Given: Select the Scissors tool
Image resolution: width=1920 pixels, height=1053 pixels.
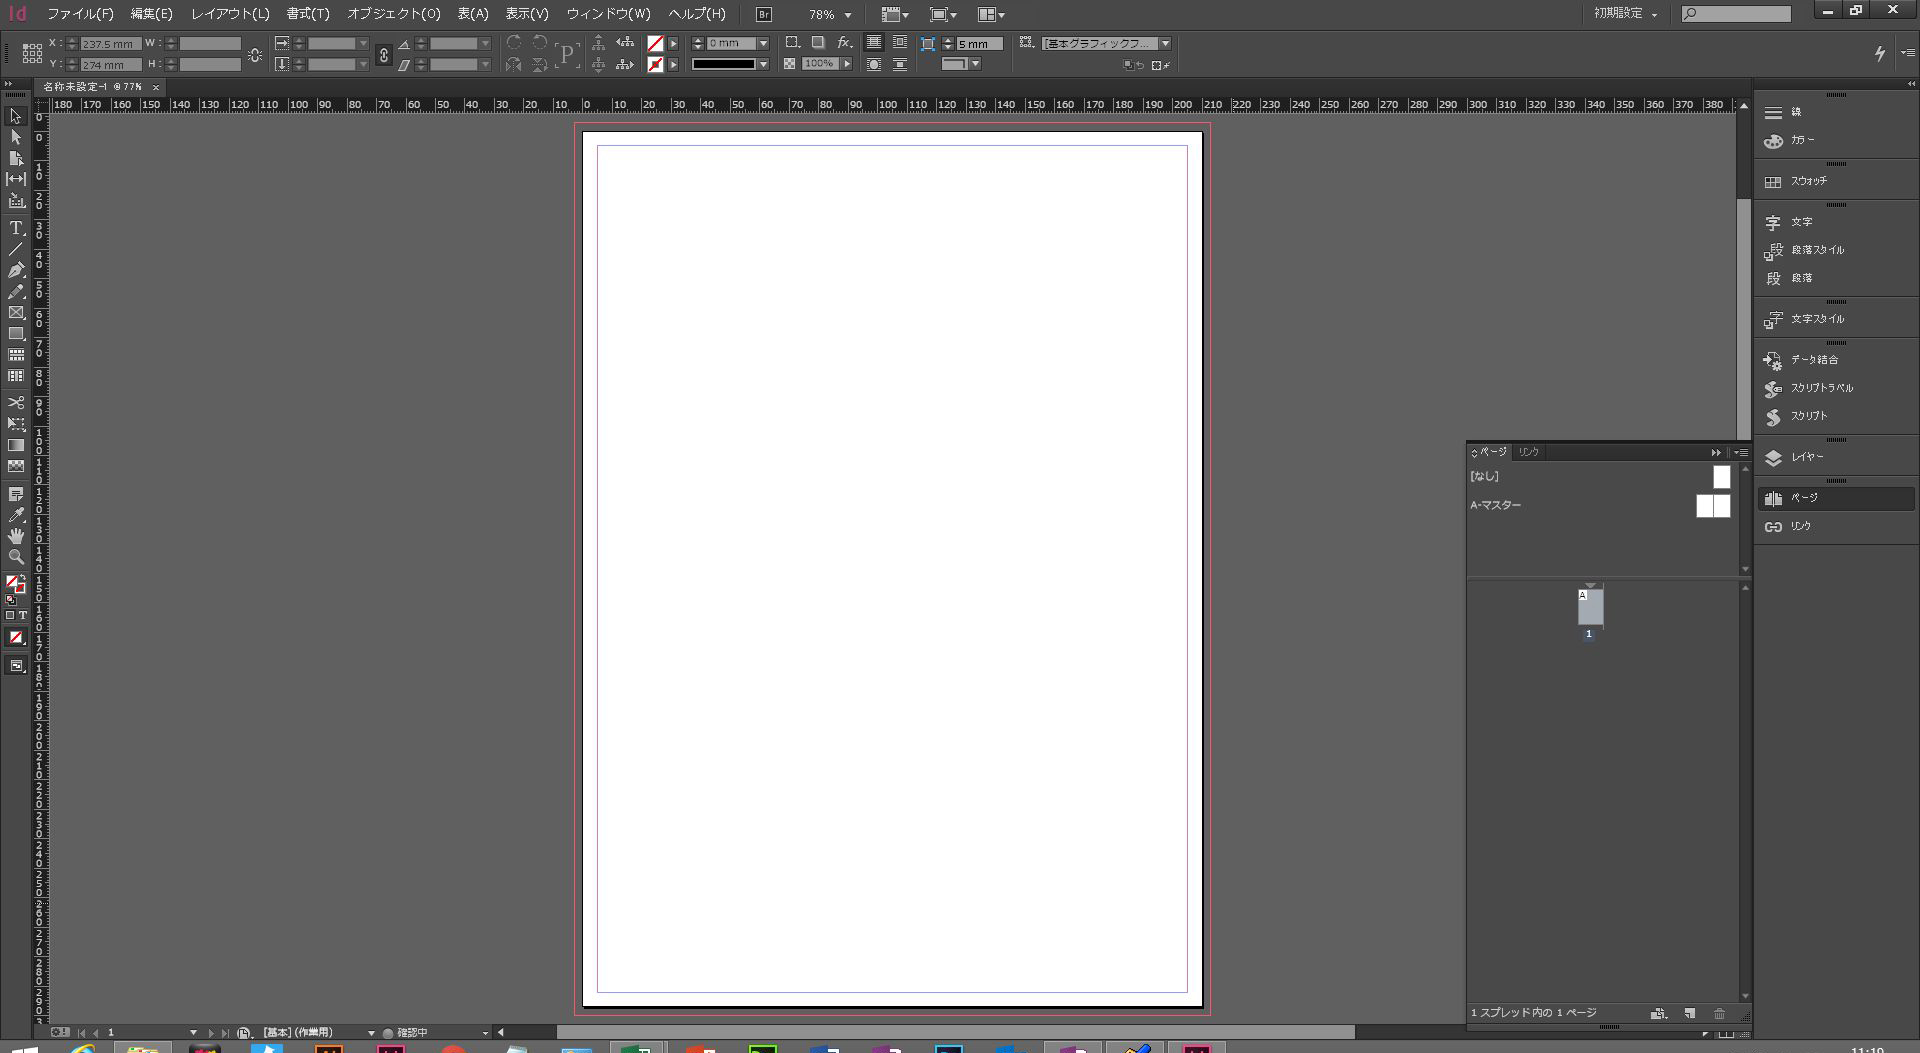Looking at the screenshot, I should pos(15,403).
